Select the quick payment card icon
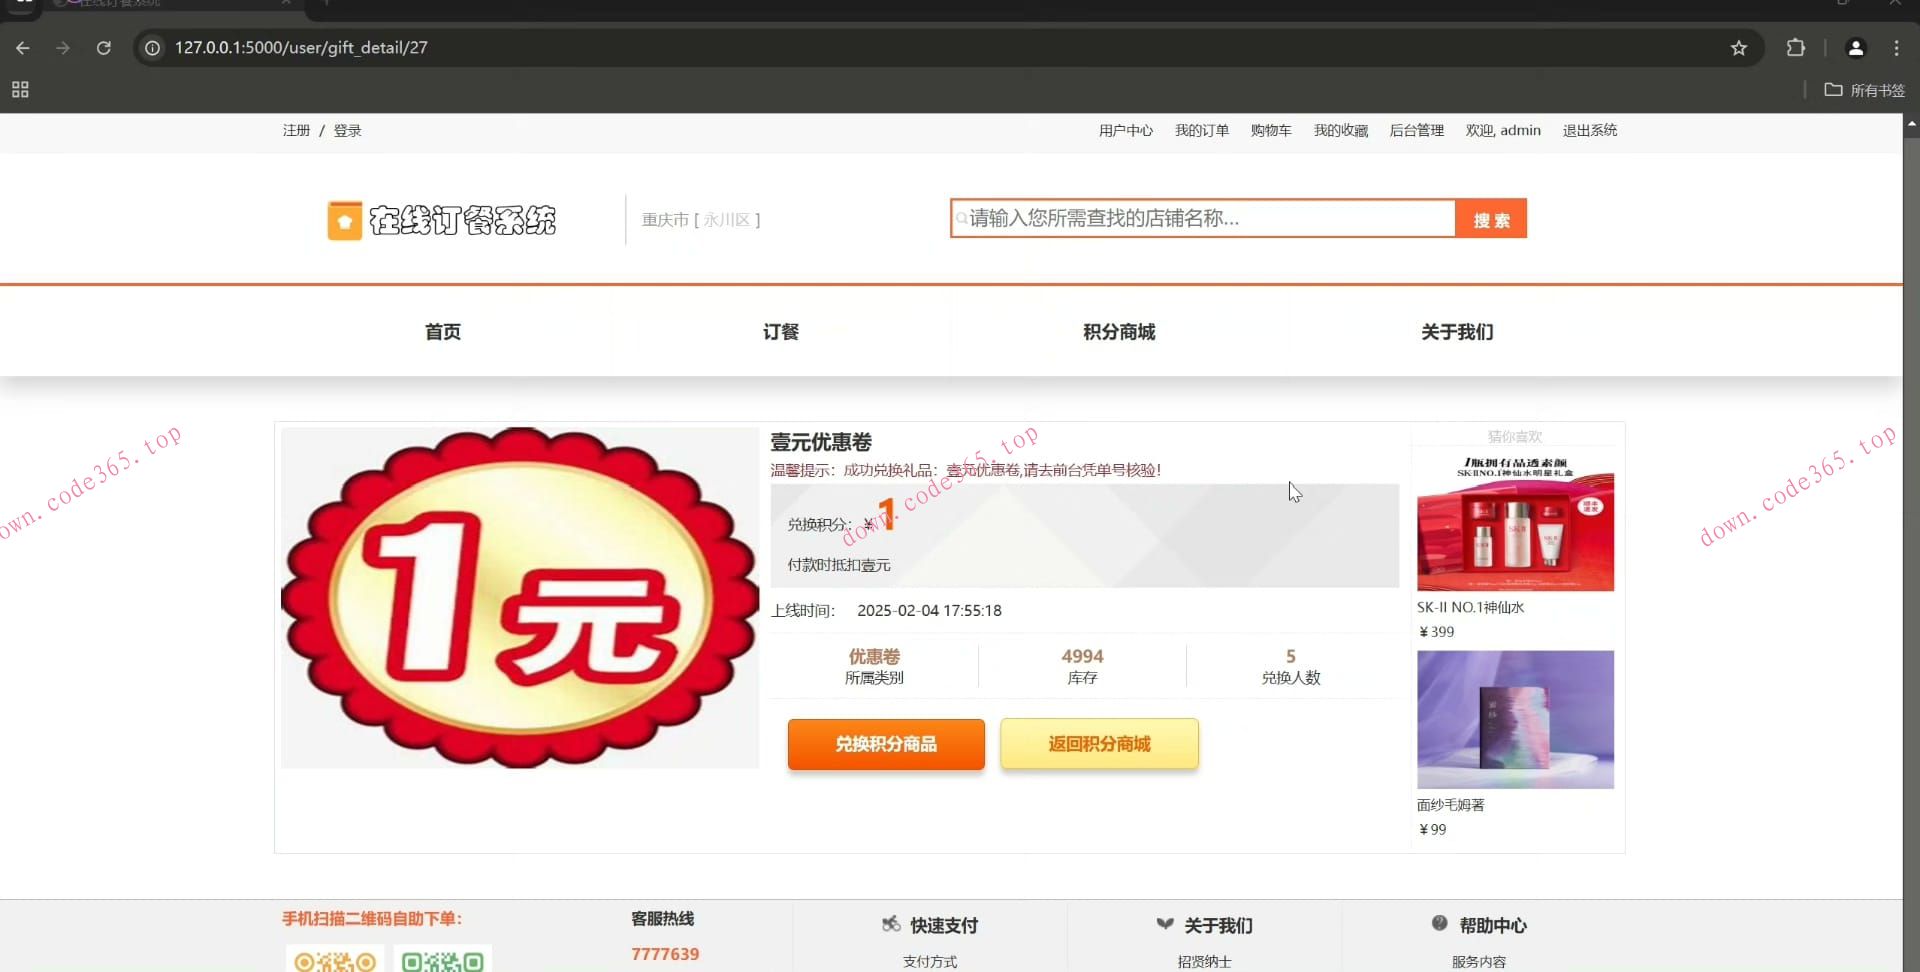 pos(890,925)
